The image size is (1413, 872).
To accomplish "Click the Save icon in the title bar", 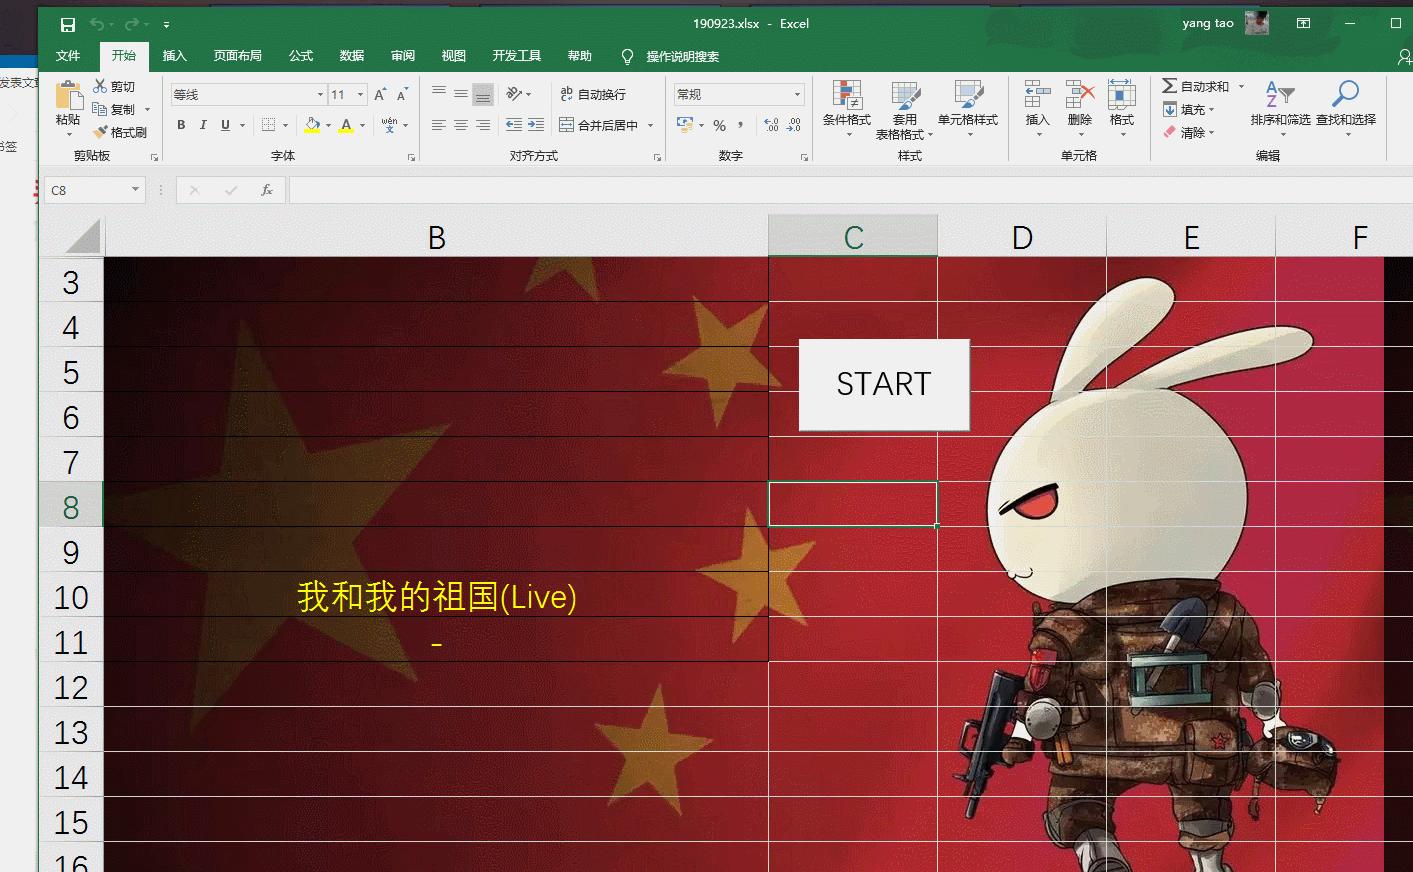I will [68, 24].
